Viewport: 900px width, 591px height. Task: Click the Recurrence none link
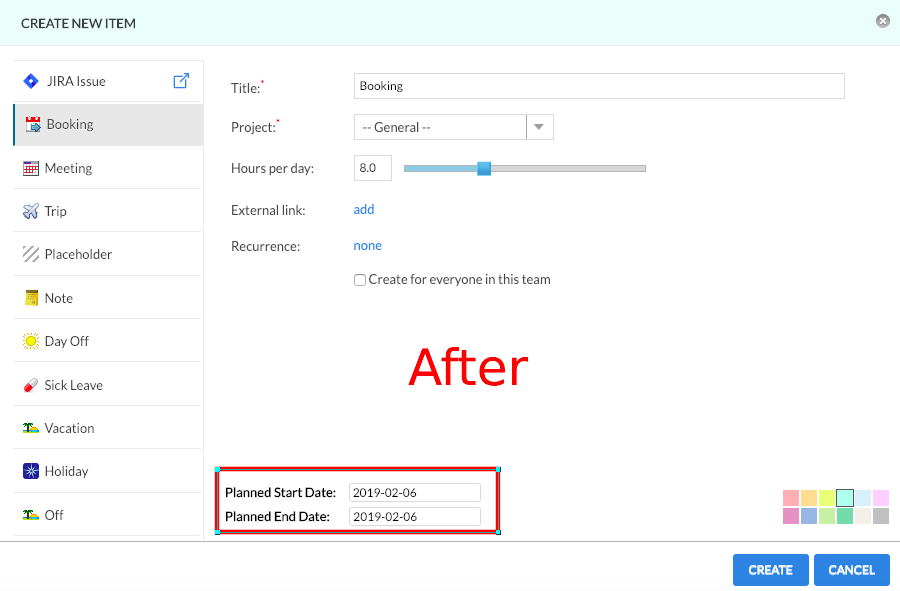[367, 245]
